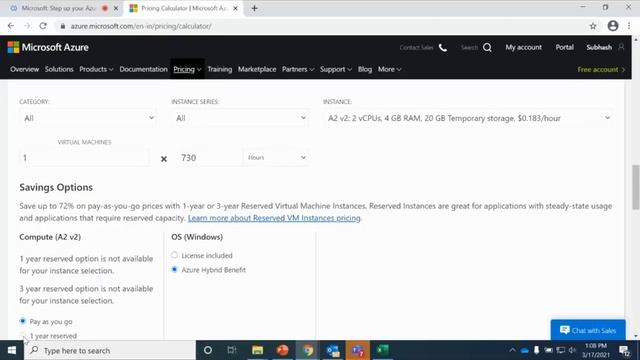Image resolution: width=640 pixels, height=360 pixels.
Task: Open Documentation in the nav bar
Action: pyautogui.click(x=143, y=69)
